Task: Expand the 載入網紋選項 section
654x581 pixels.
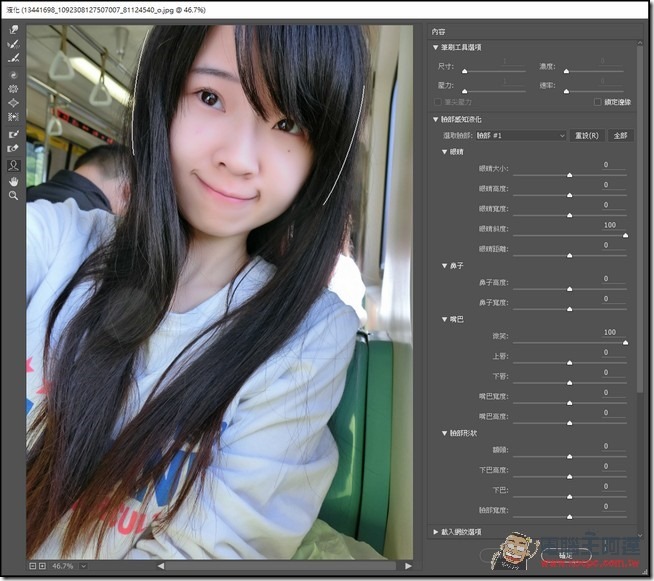Action: coord(436,532)
